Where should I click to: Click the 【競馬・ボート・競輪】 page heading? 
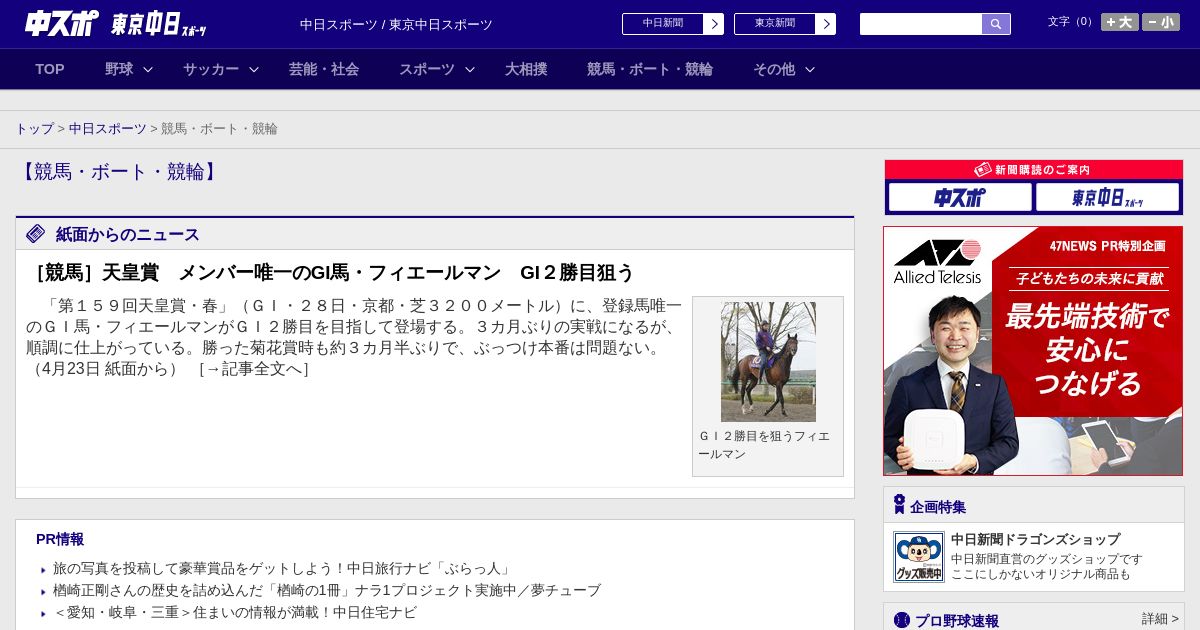[118, 171]
